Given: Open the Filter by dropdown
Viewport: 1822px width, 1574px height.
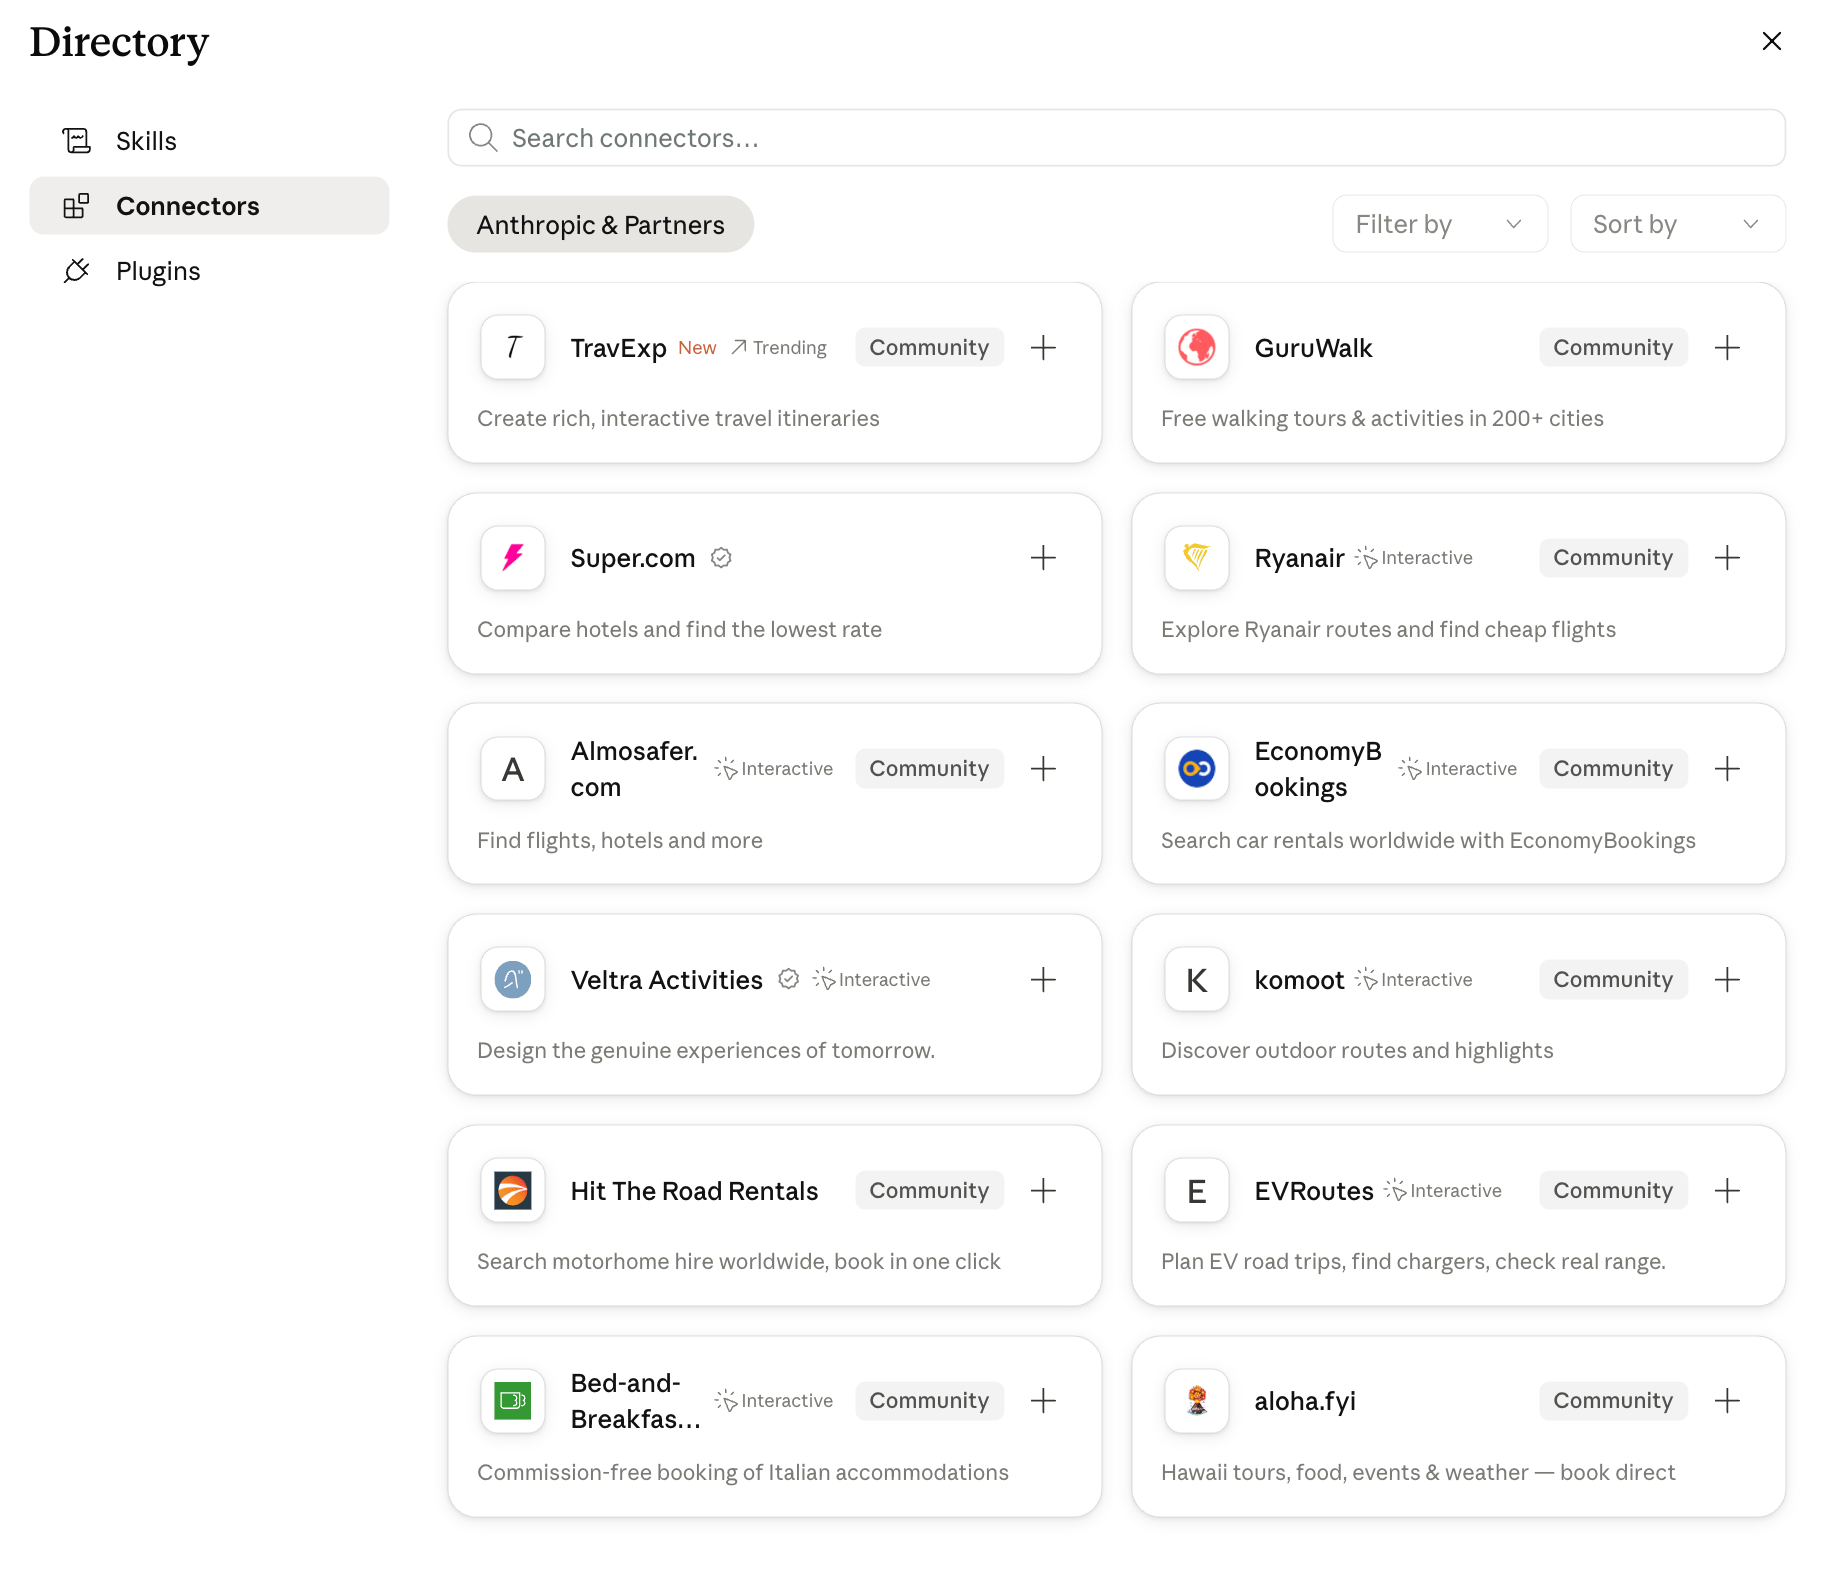Looking at the screenshot, I should 1440,224.
